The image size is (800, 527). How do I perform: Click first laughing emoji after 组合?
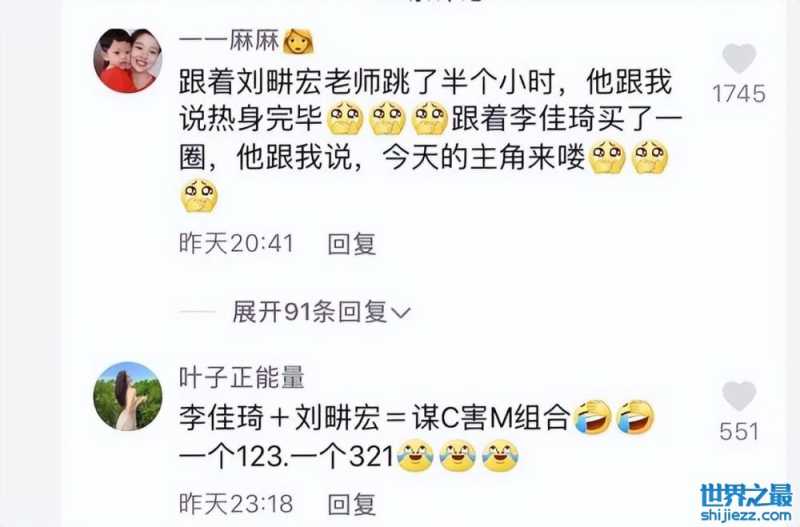click(592, 417)
